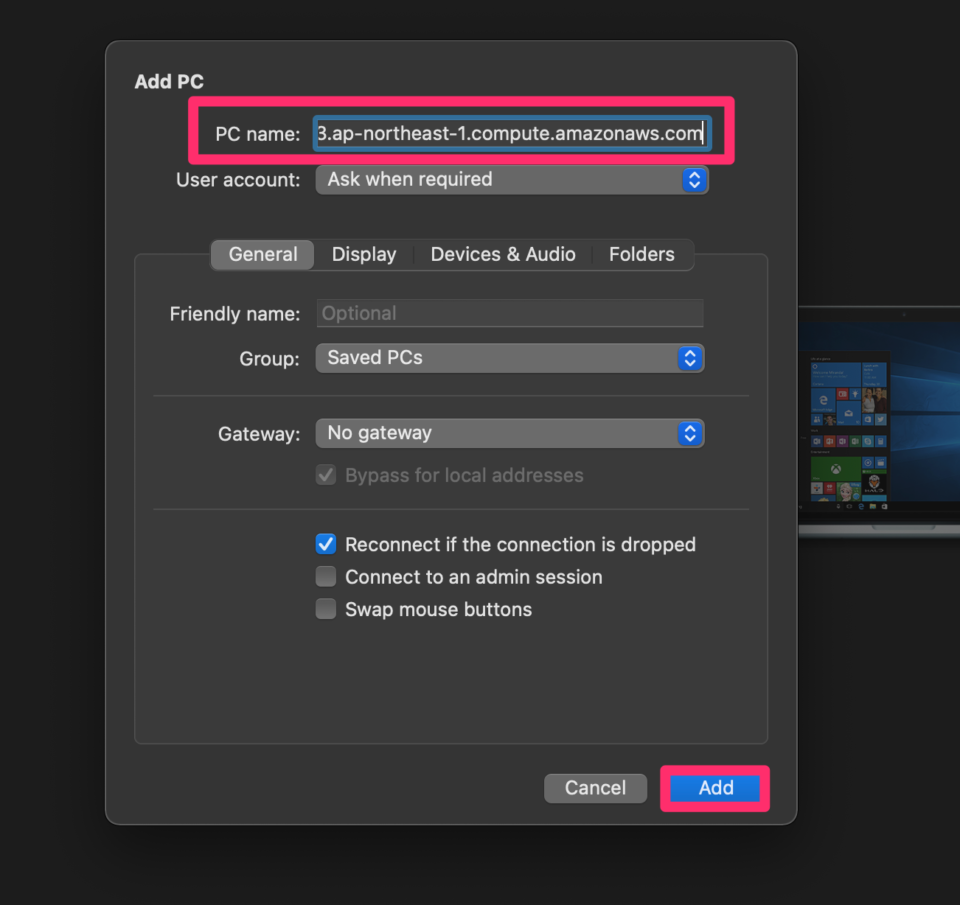Uncheck Reconnect if the connection is dropped

coord(326,544)
